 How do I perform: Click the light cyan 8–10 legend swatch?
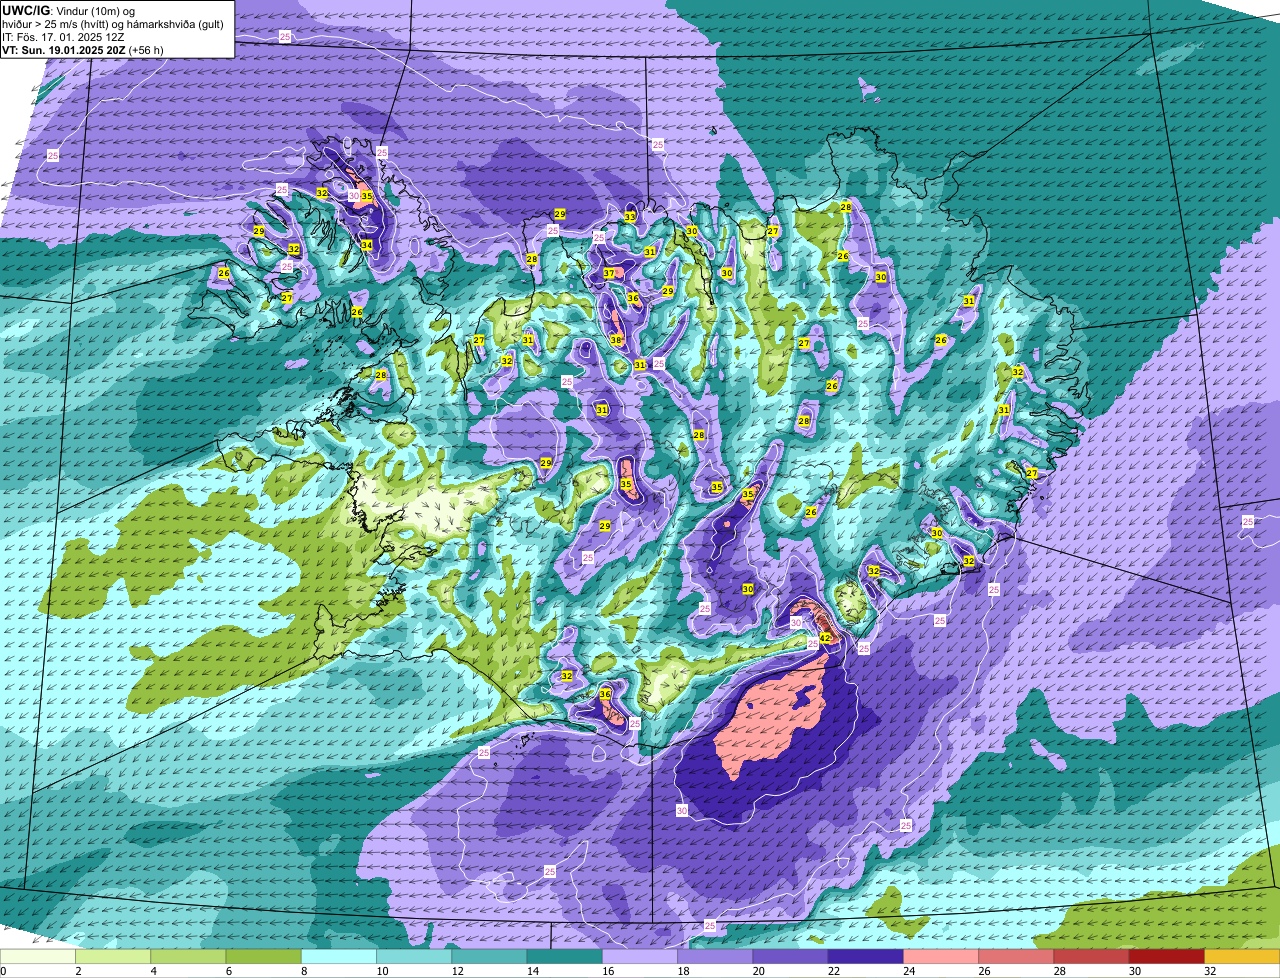pos(339,956)
